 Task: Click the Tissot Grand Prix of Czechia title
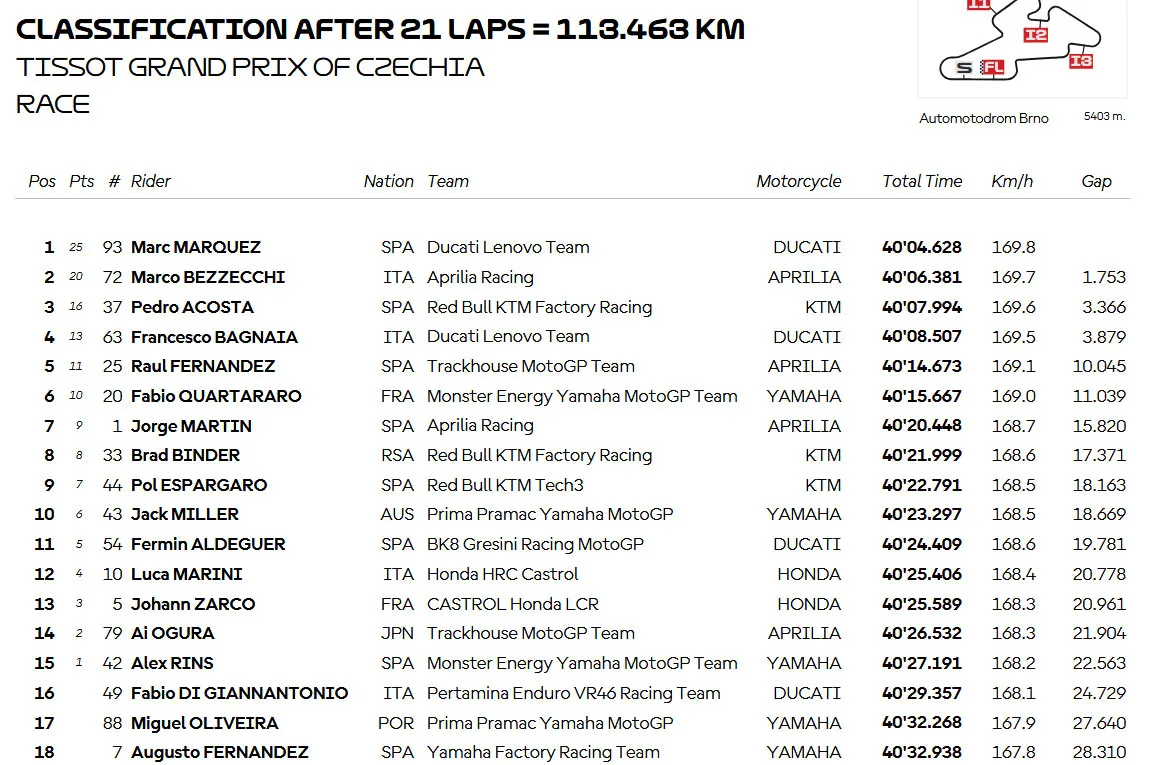251,68
